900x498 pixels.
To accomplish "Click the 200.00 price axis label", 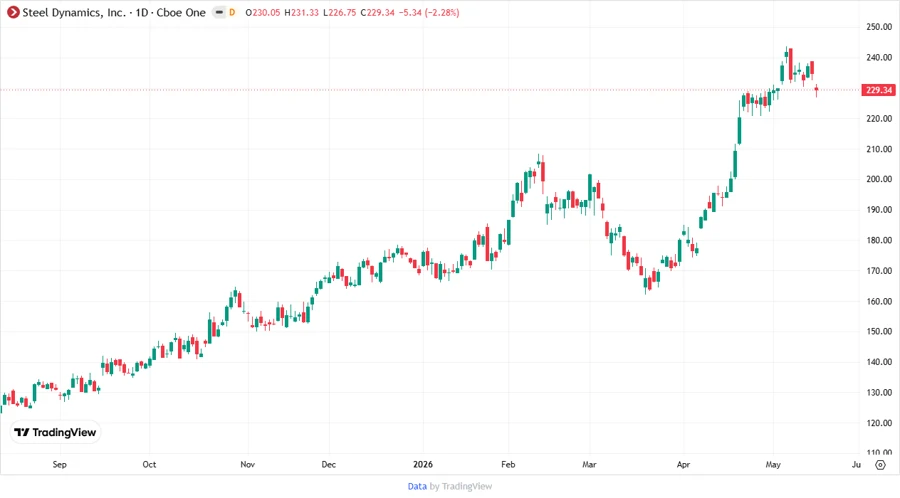I will click(x=879, y=179).
